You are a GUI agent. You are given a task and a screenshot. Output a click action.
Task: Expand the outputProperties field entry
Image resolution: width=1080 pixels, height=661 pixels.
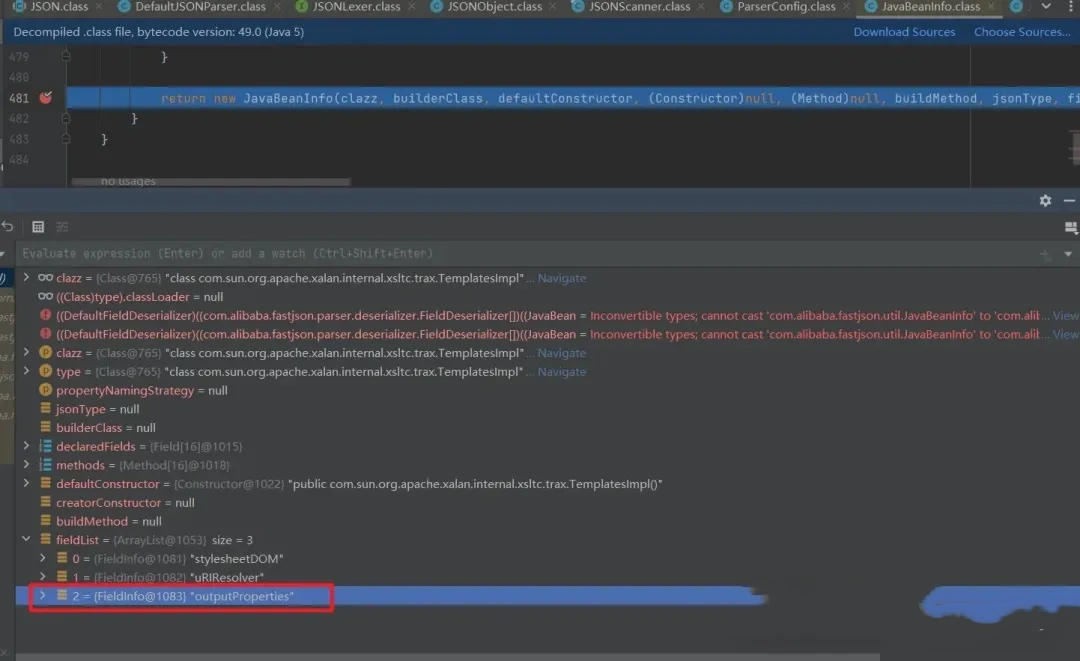click(x=43, y=596)
